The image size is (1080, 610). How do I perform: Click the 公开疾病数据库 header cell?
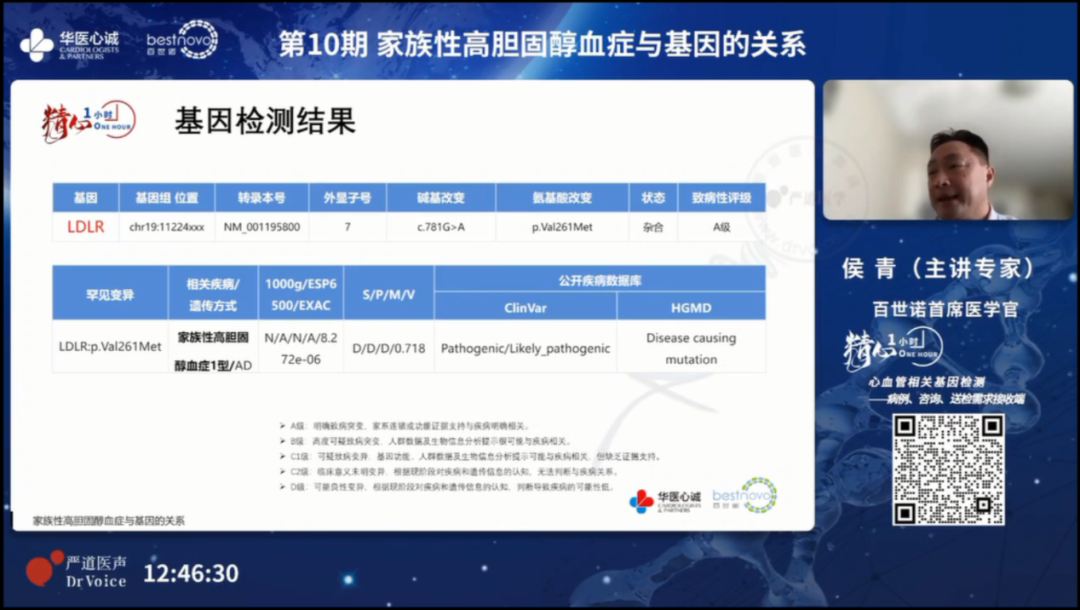(x=600, y=279)
